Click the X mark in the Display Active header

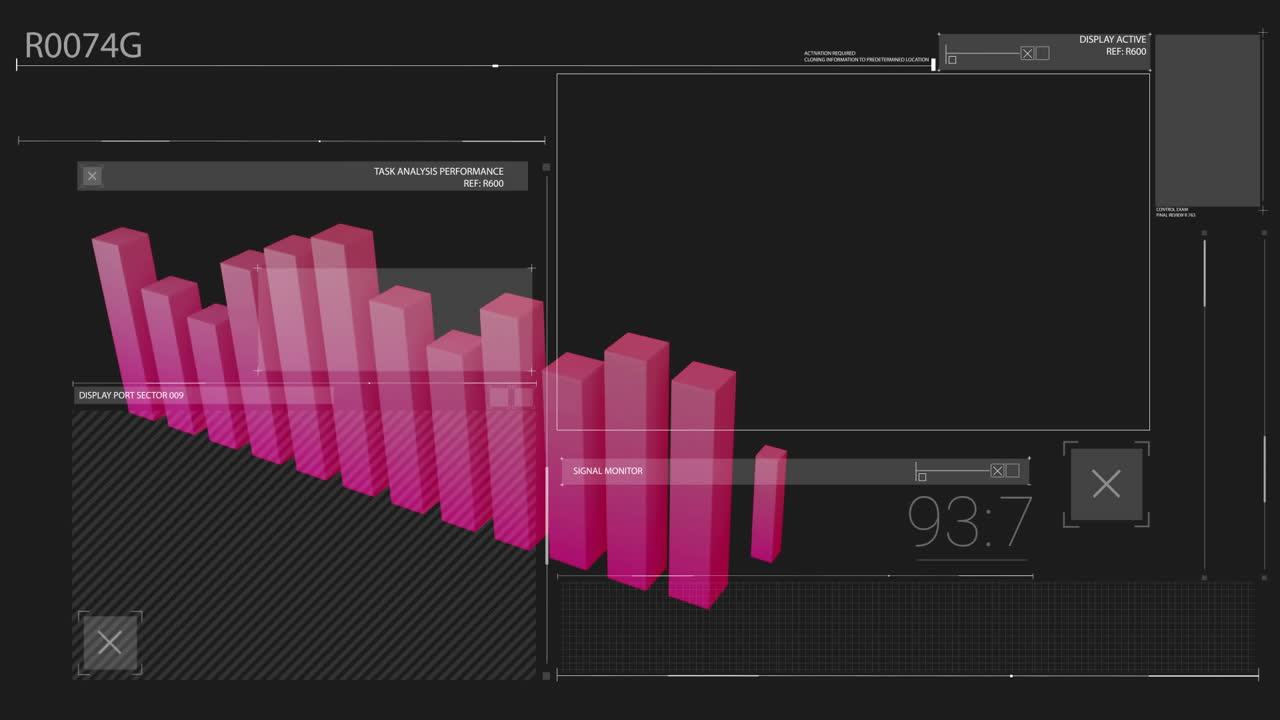1027,53
